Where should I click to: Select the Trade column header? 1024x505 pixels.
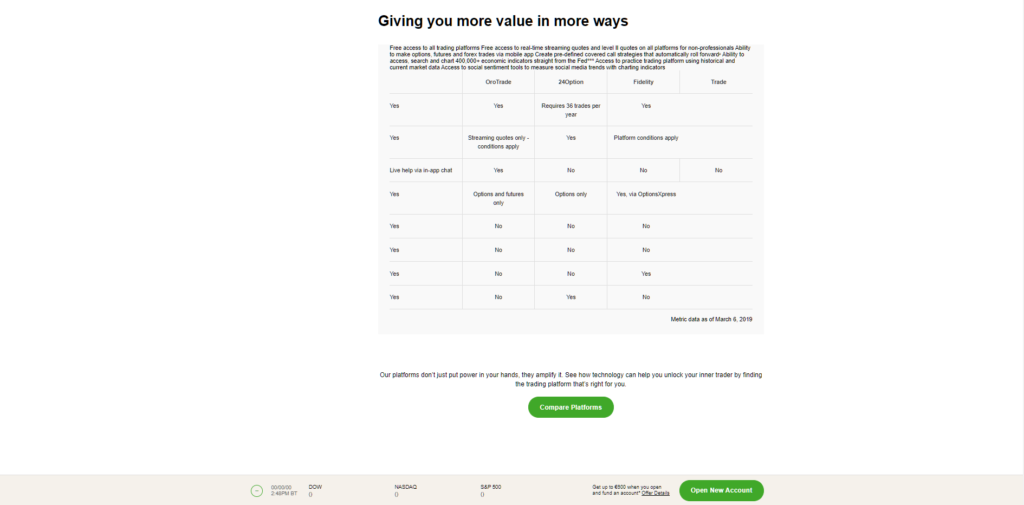coord(718,82)
